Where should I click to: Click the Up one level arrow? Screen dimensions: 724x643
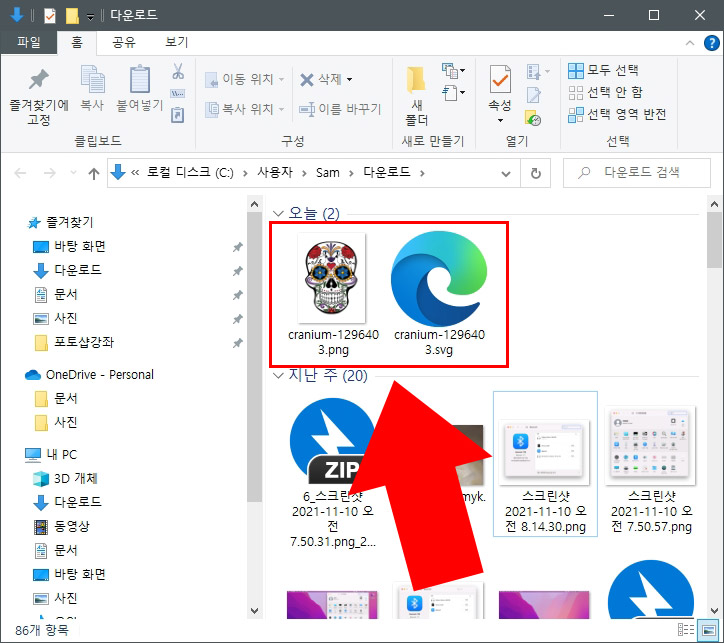(x=94, y=174)
